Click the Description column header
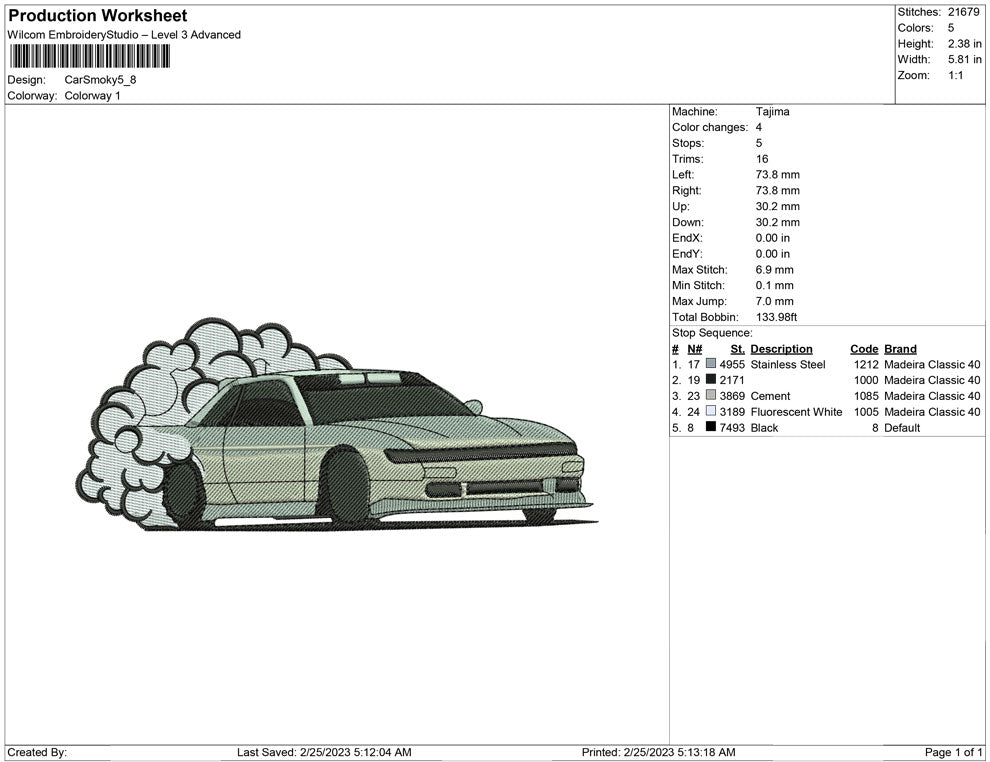990x762 pixels. pos(781,349)
